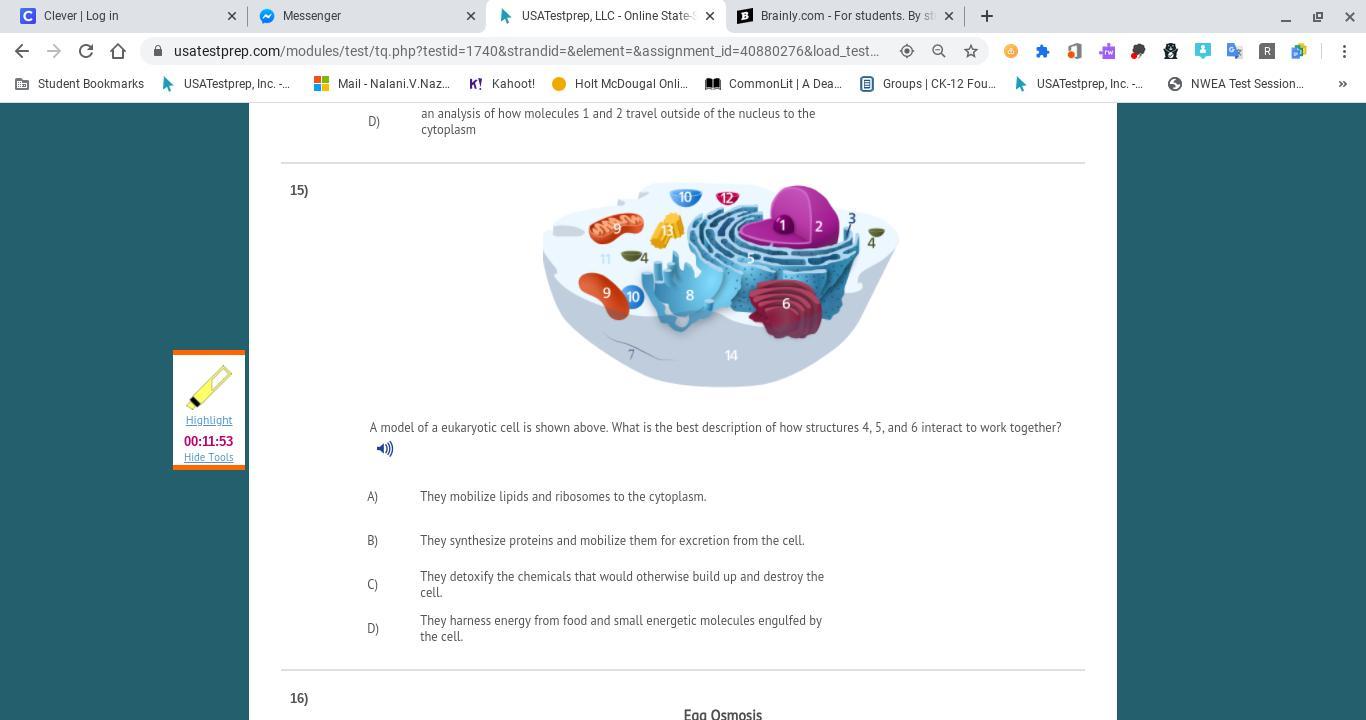Click the address bar URL field
The height and width of the screenshot is (720, 1366).
[526, 51]
